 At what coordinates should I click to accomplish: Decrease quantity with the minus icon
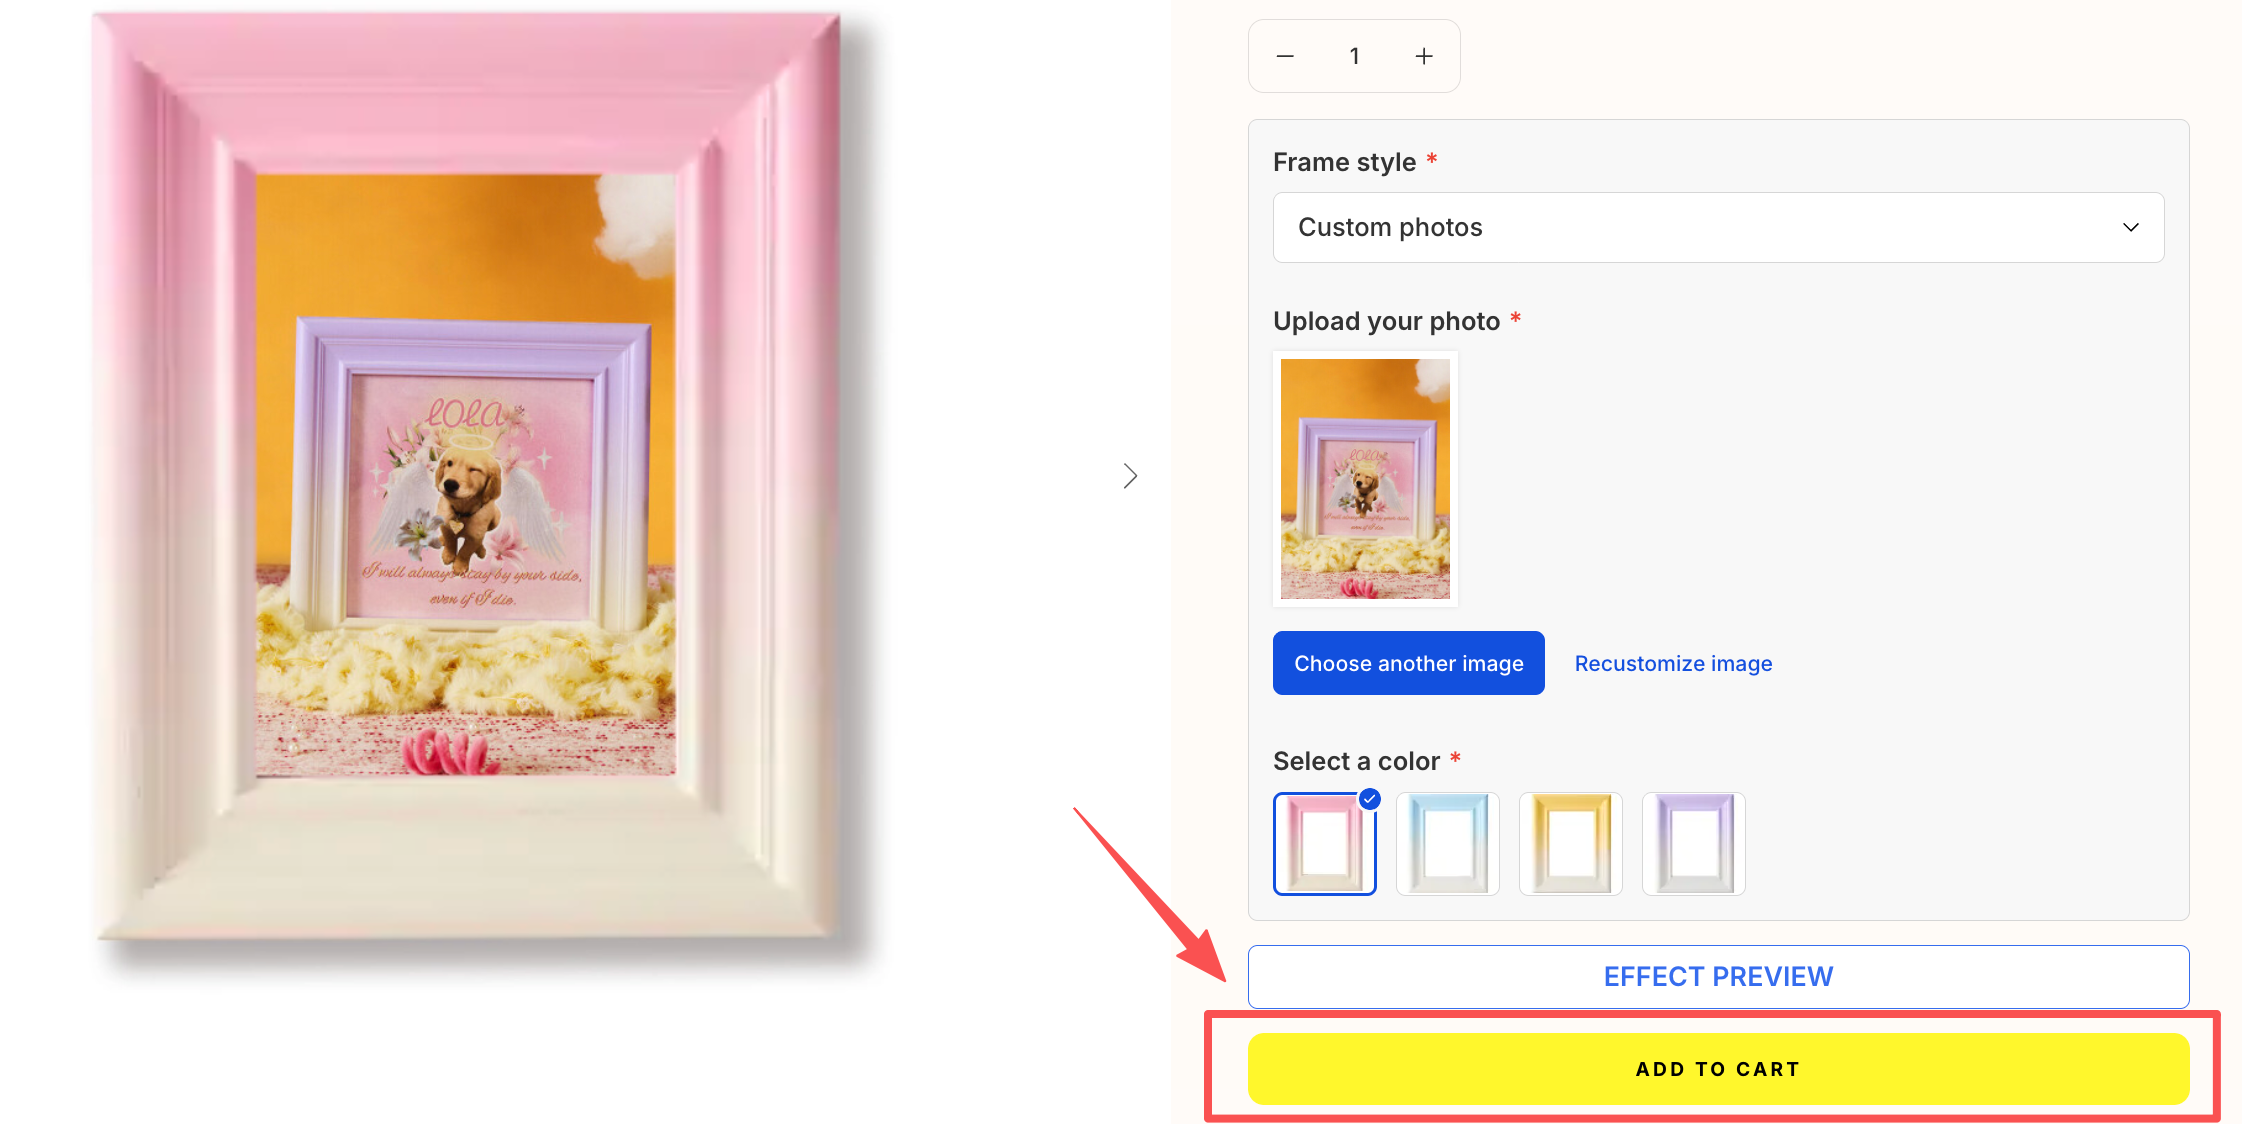coord(1285,56)
